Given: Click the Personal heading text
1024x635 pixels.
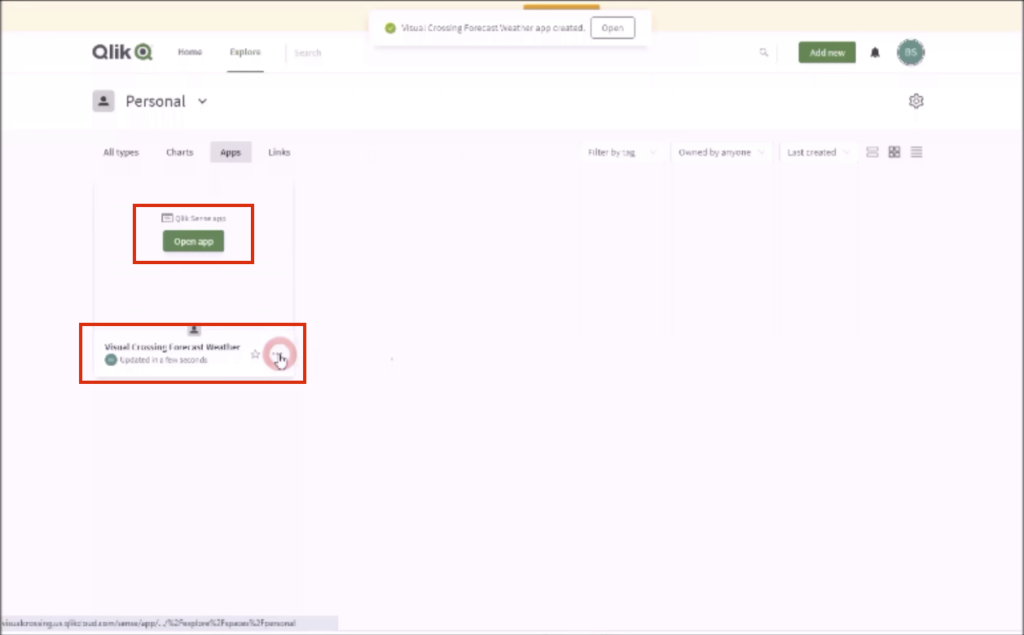Looking at the screenshot, I should tap(155, 101).
